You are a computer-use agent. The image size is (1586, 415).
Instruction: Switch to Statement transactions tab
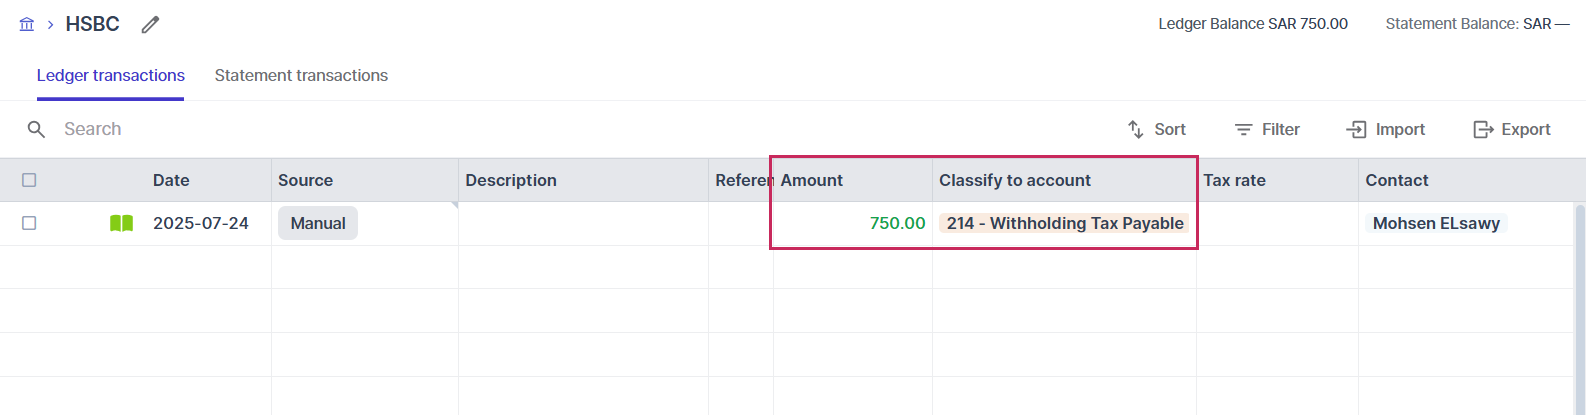point(301,75)
